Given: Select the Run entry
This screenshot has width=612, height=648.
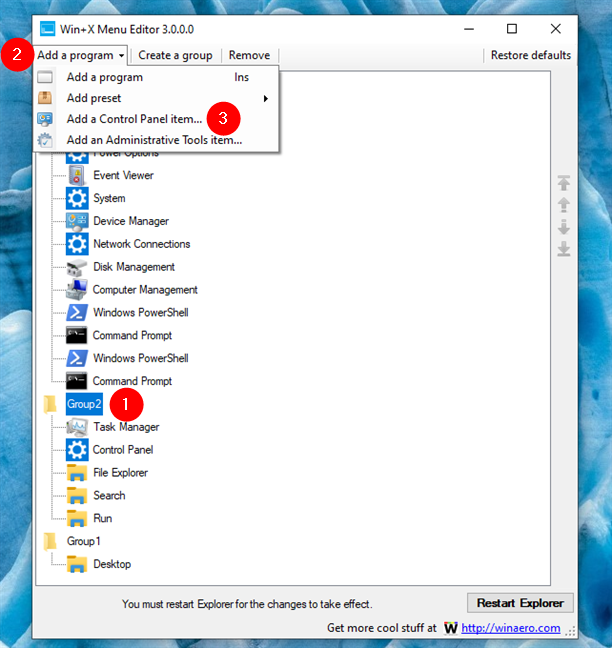Looking at the screenshot, I should tap(102, 518).
